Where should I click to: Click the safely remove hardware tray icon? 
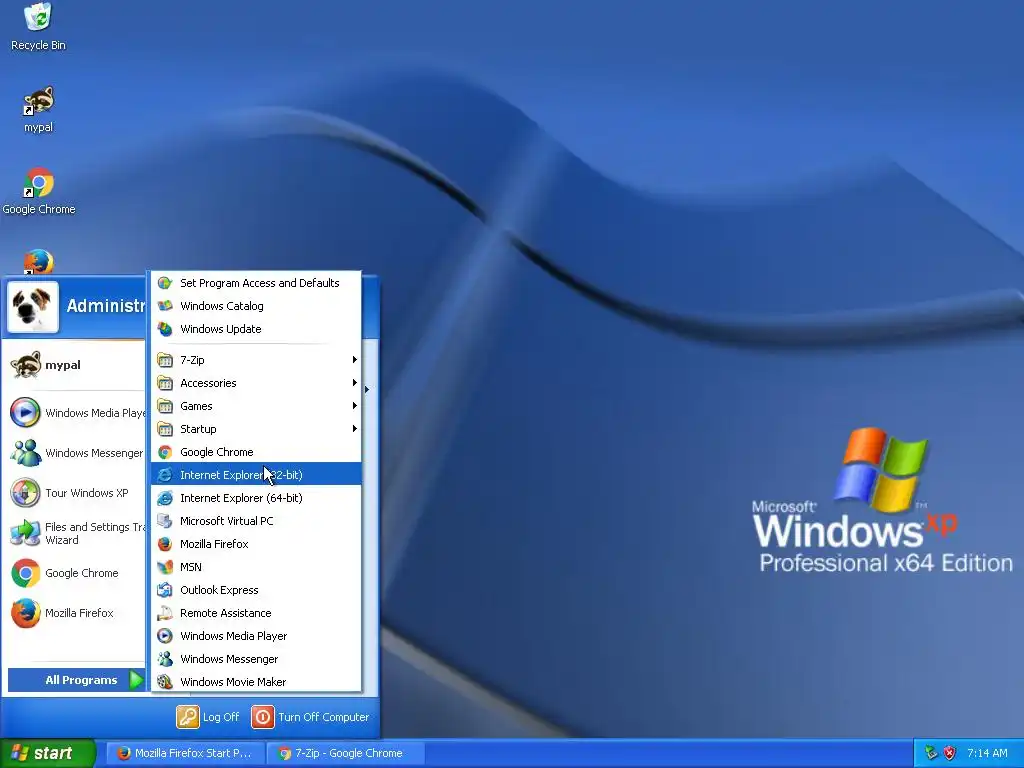tap(931, 753)
